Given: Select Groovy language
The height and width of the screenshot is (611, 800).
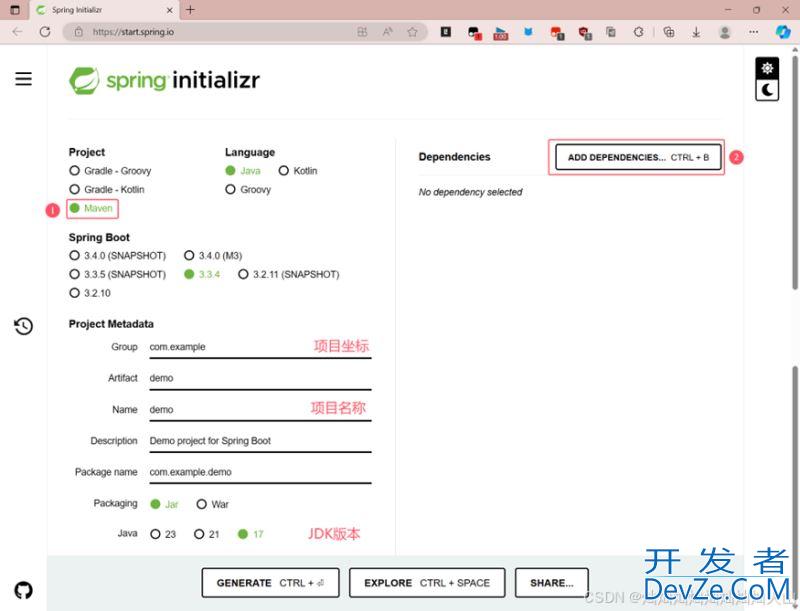Looking at the screenshot, I should pos(248,189).
